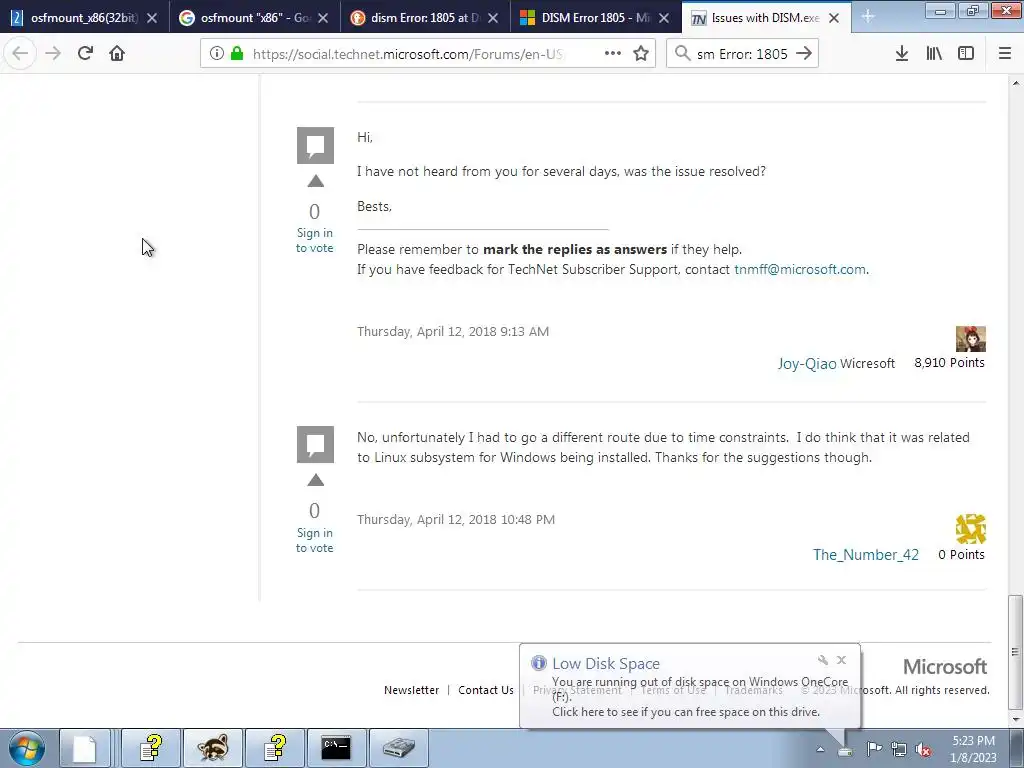Show hidden system tray icons
Image resolution: width=1024 pixels, height=768 pixels.
(820, 750)
